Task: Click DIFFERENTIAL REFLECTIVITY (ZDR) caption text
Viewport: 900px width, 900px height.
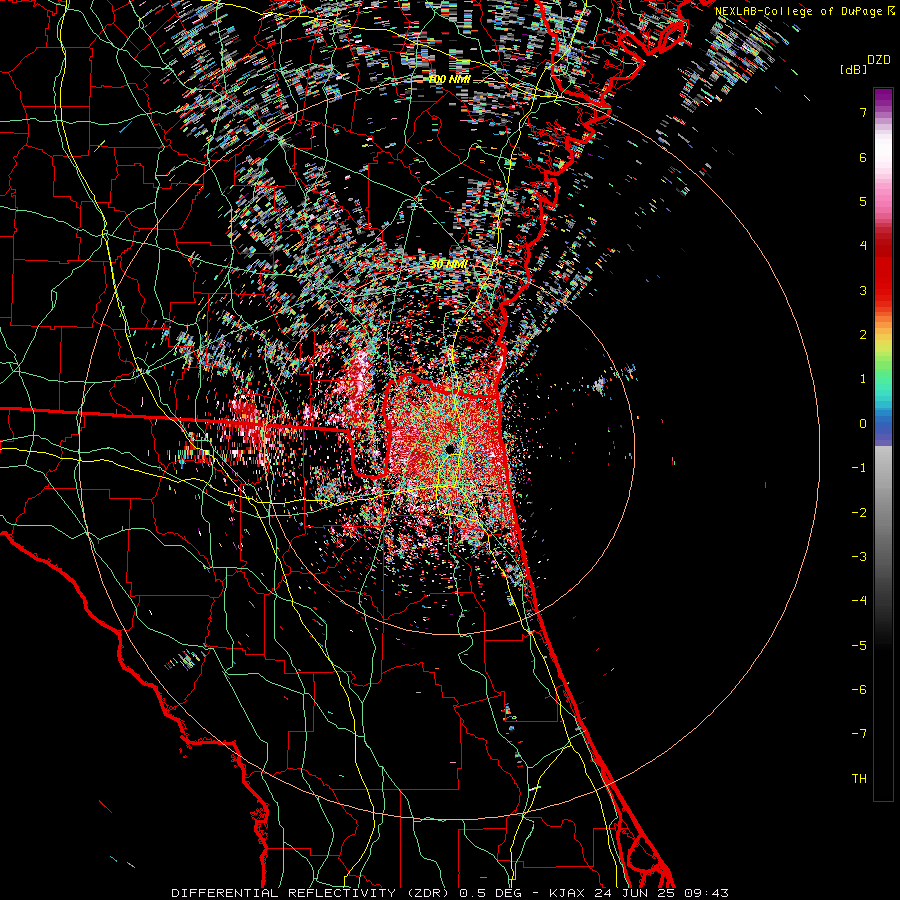Action: [x=312, y=893]
